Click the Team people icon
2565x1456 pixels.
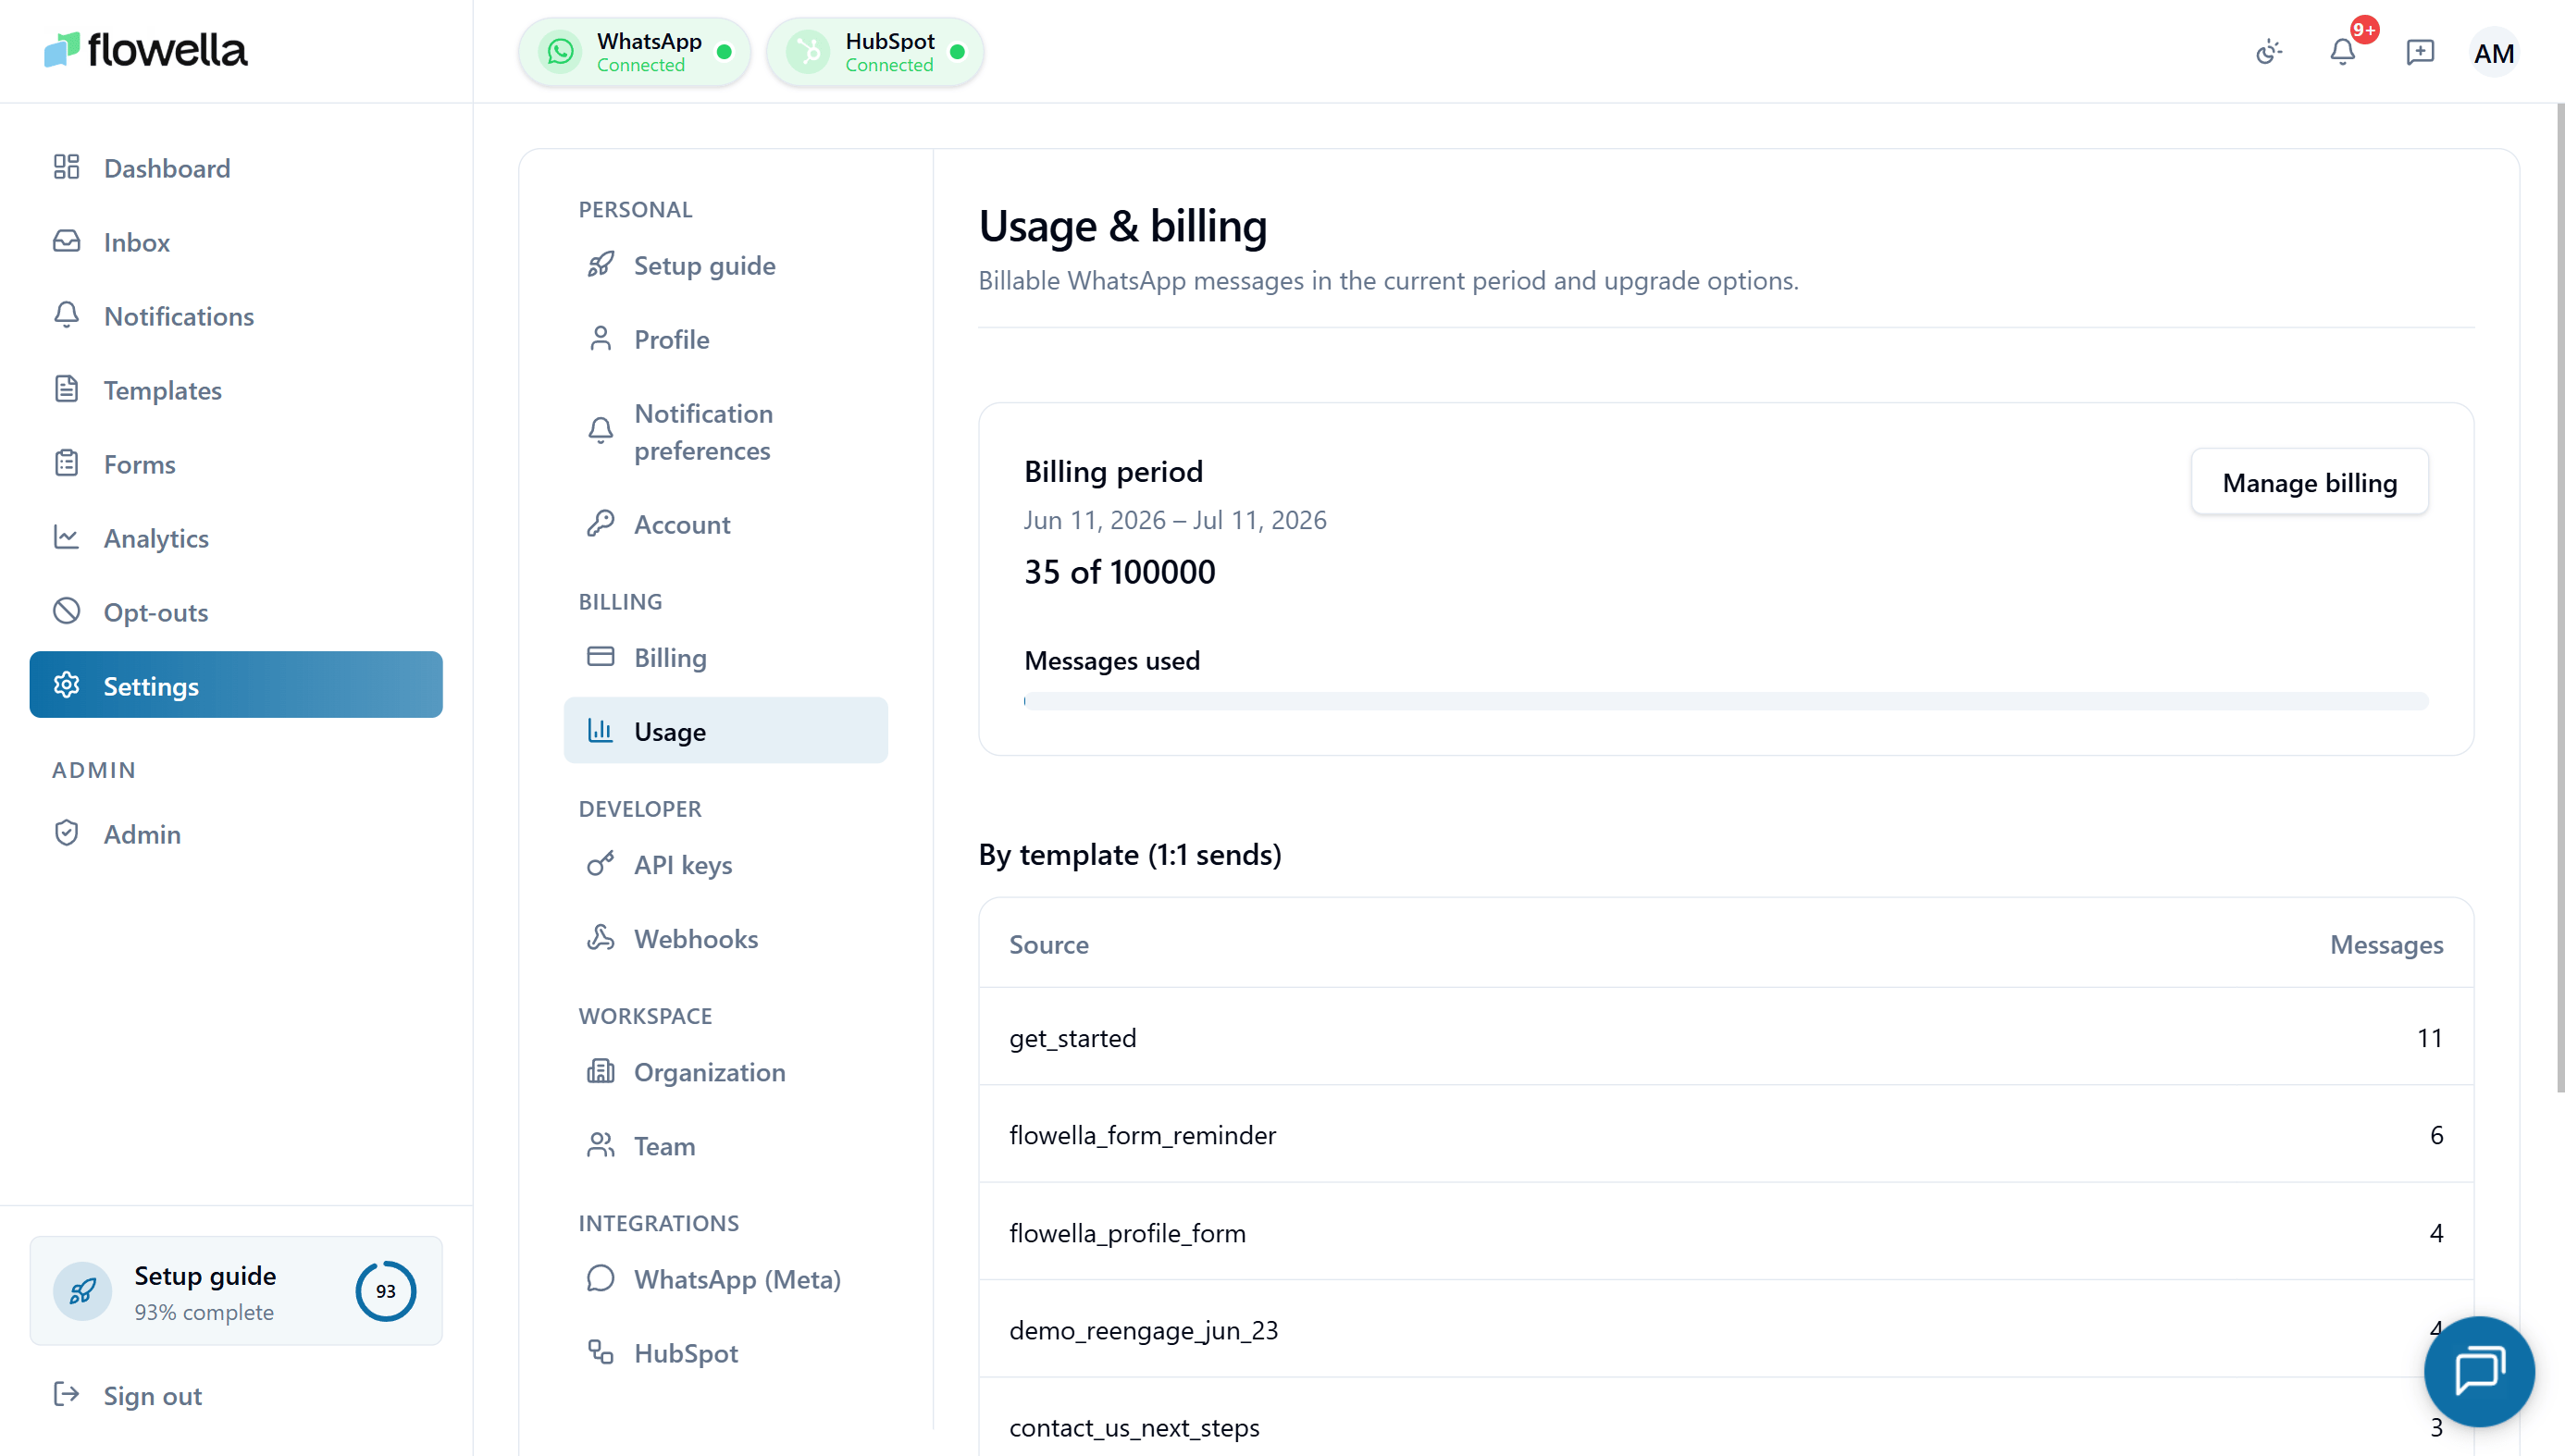tap(601, 1145)
